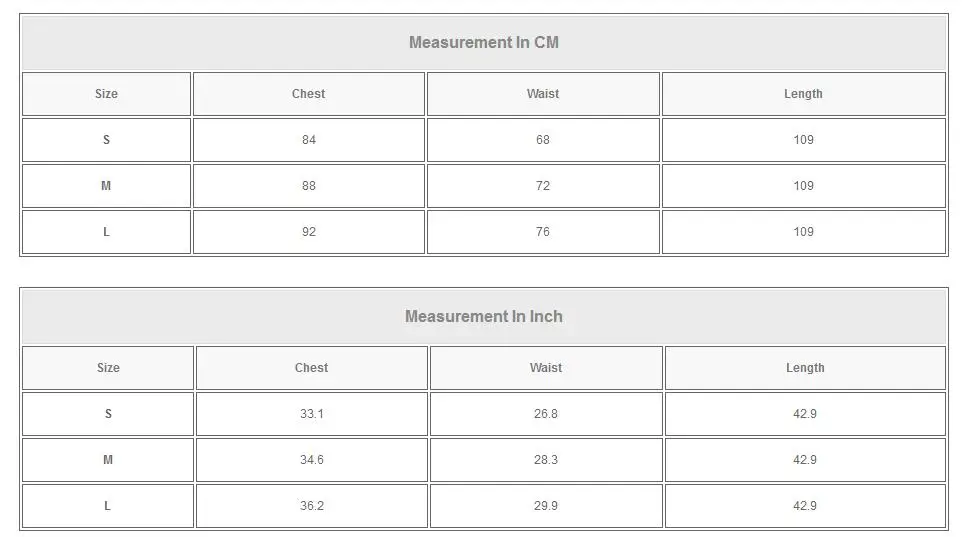Click the "Measurement In CM" table title

[x=484, y=43]
